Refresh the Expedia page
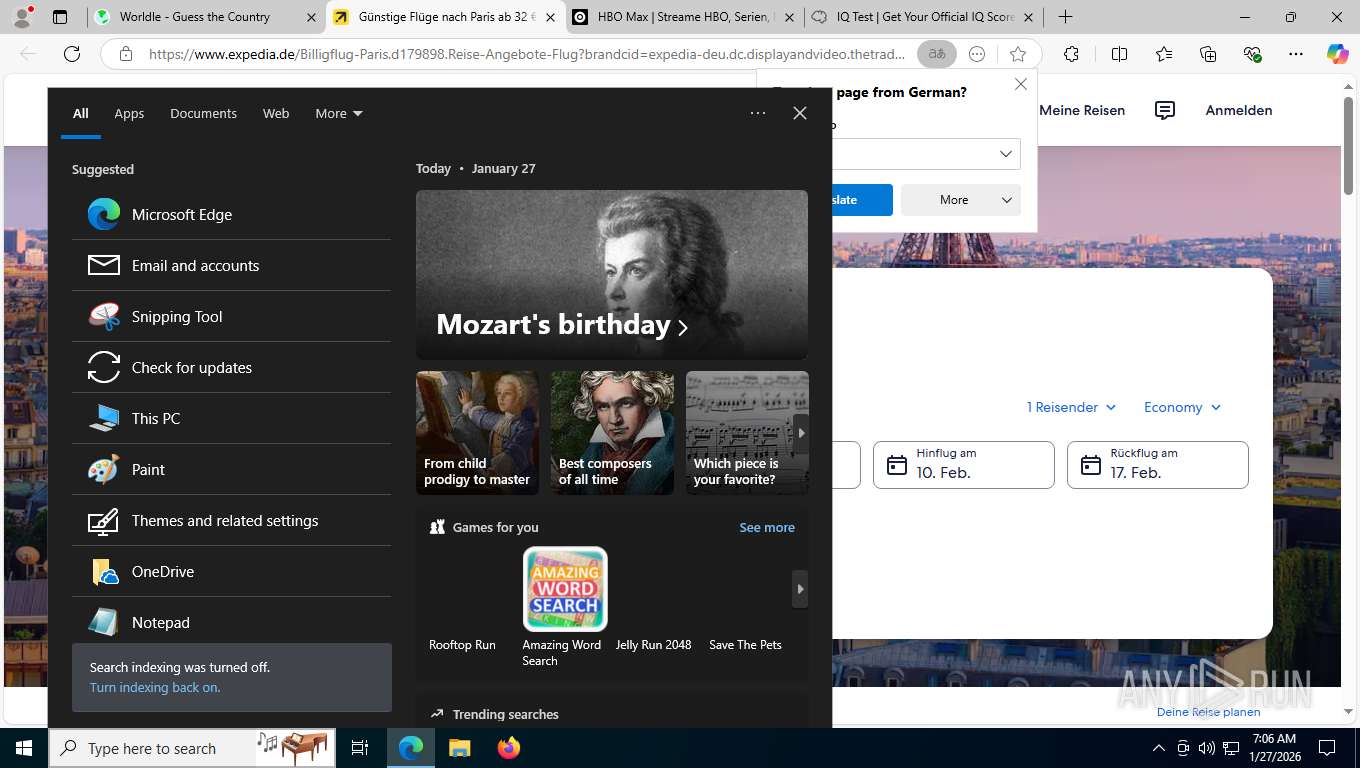The width and height of the screenshot is (1360, 768). pos(72,54)
